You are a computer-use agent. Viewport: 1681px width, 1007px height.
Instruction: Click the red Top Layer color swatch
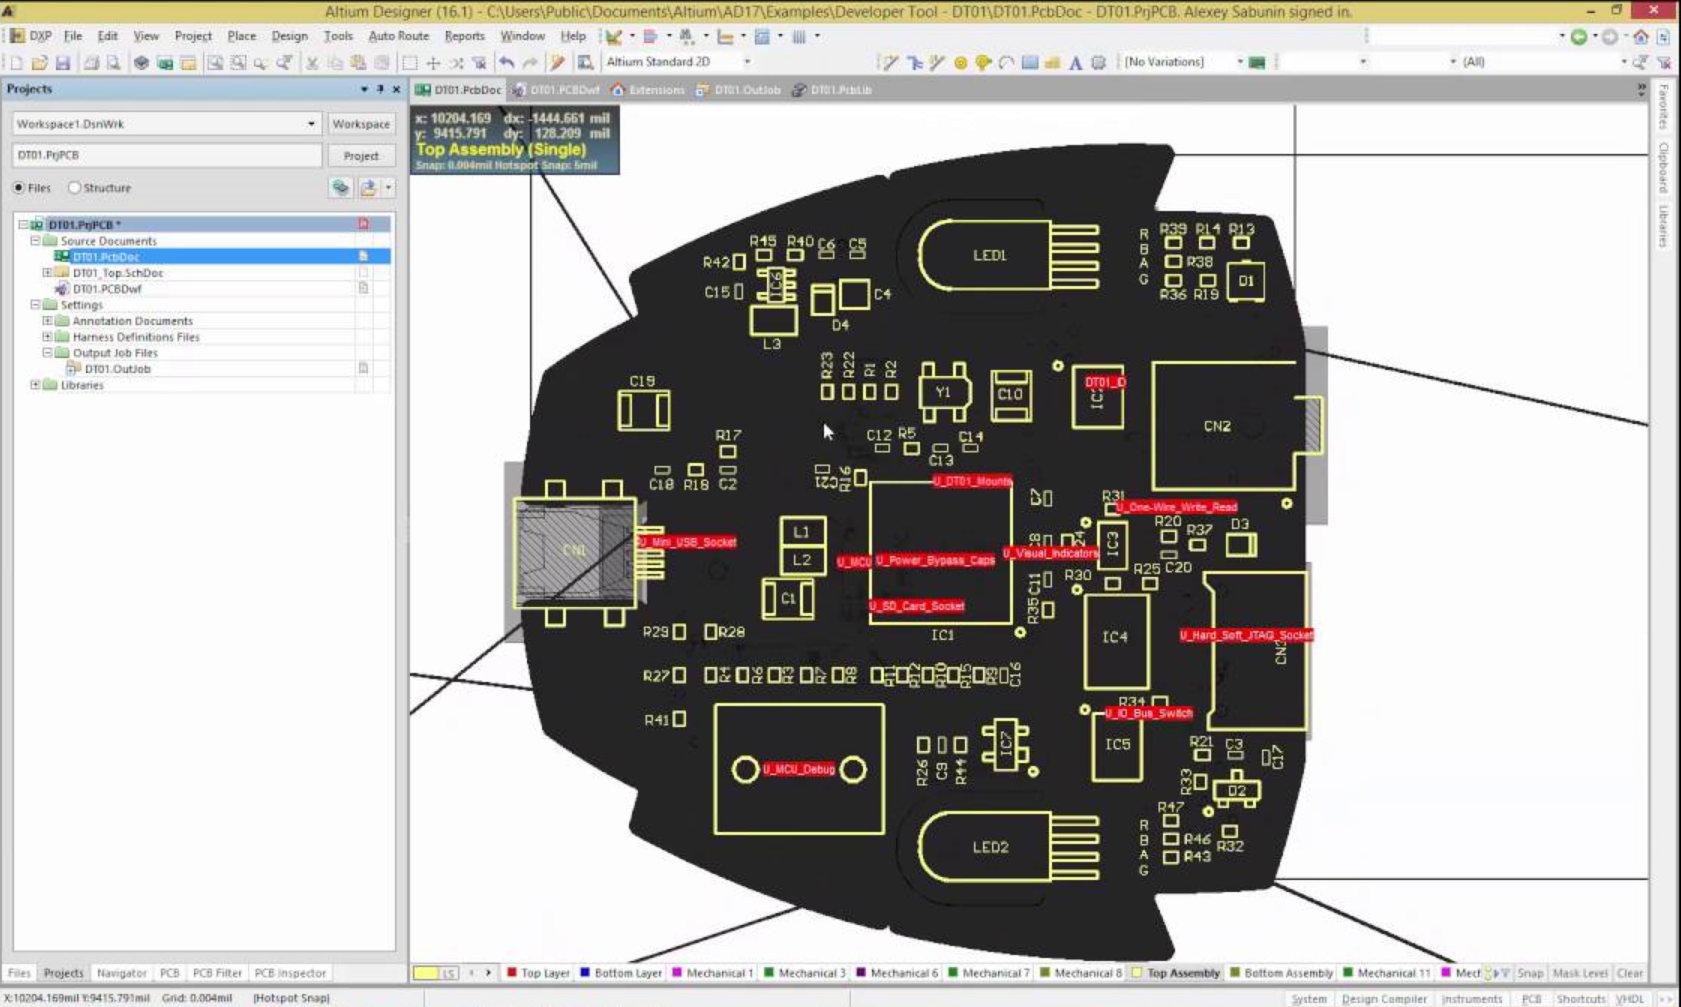512,973
